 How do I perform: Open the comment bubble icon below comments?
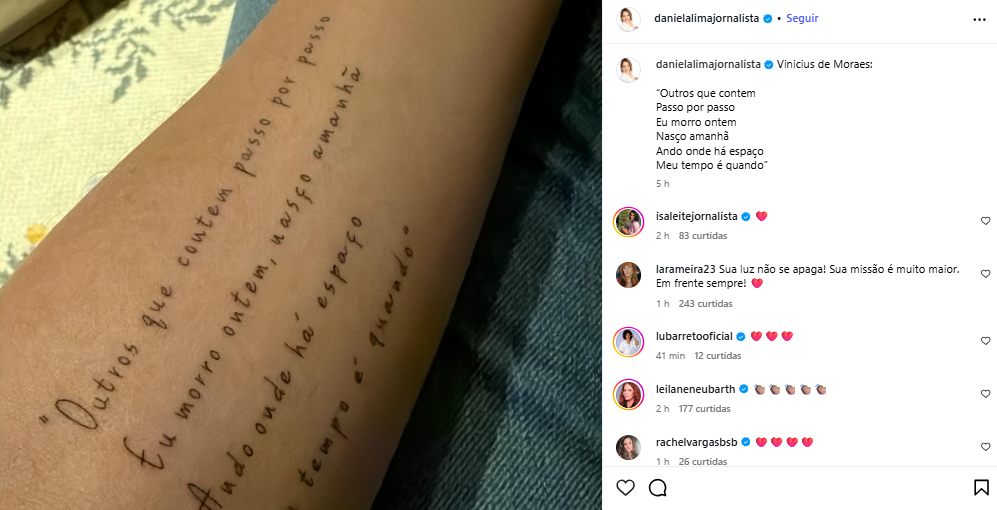tap(657, 488)
